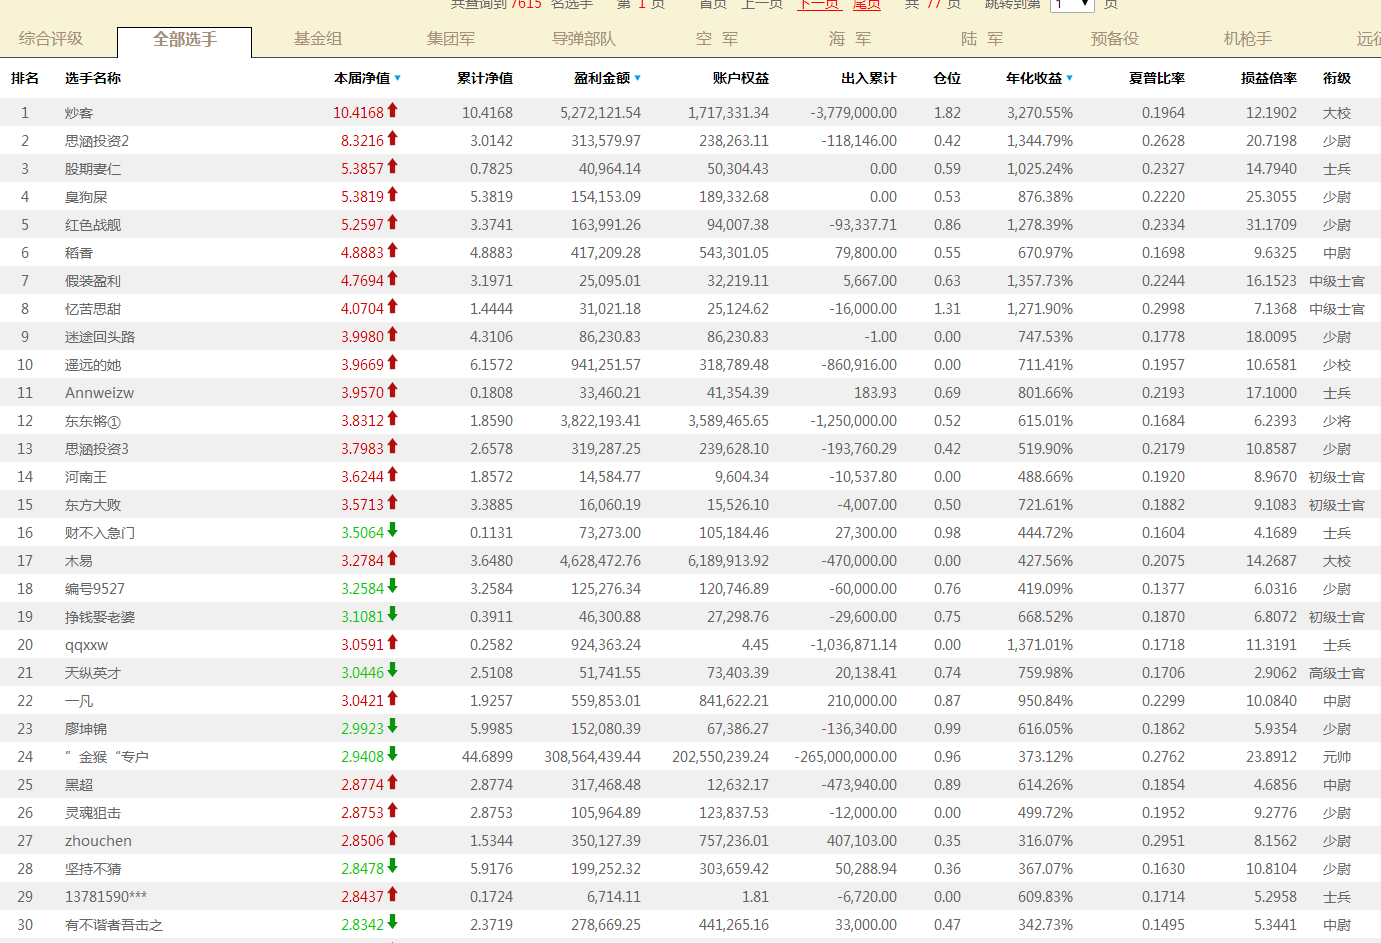Click the red arrow next to 5.3819
Image resolution: width=1381 pixels, height=943 pixels.
(x=393, y=195)
